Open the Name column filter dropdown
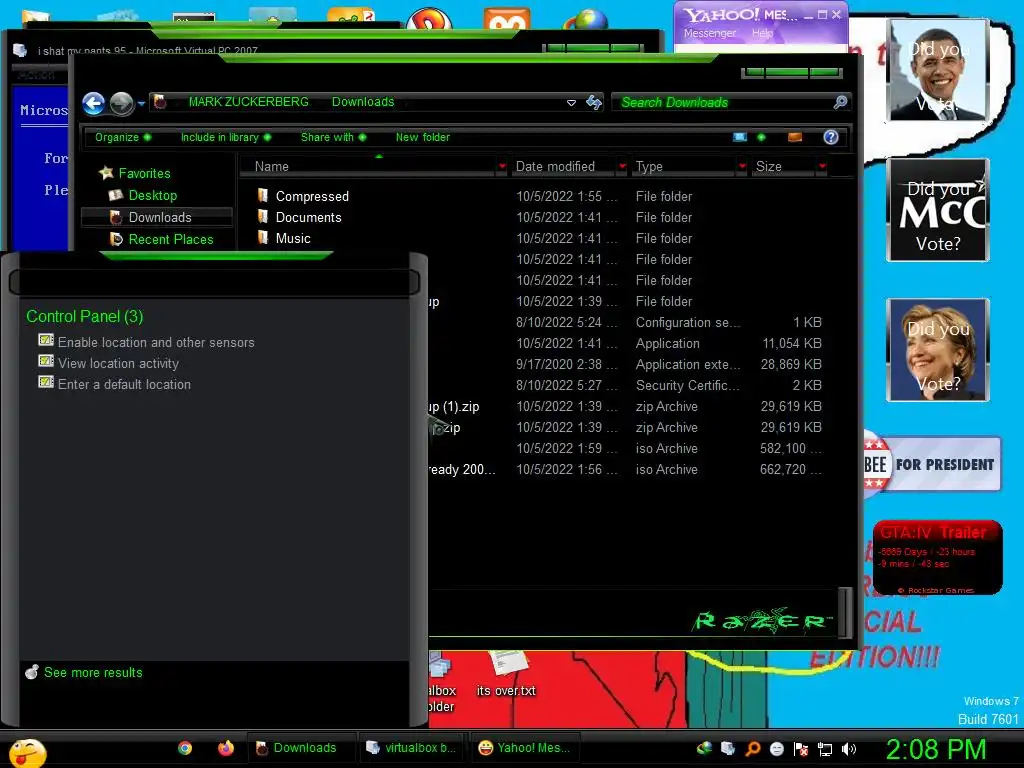Screen dimensions: 1024x768 pyautogui.click(x=502, y=167)
